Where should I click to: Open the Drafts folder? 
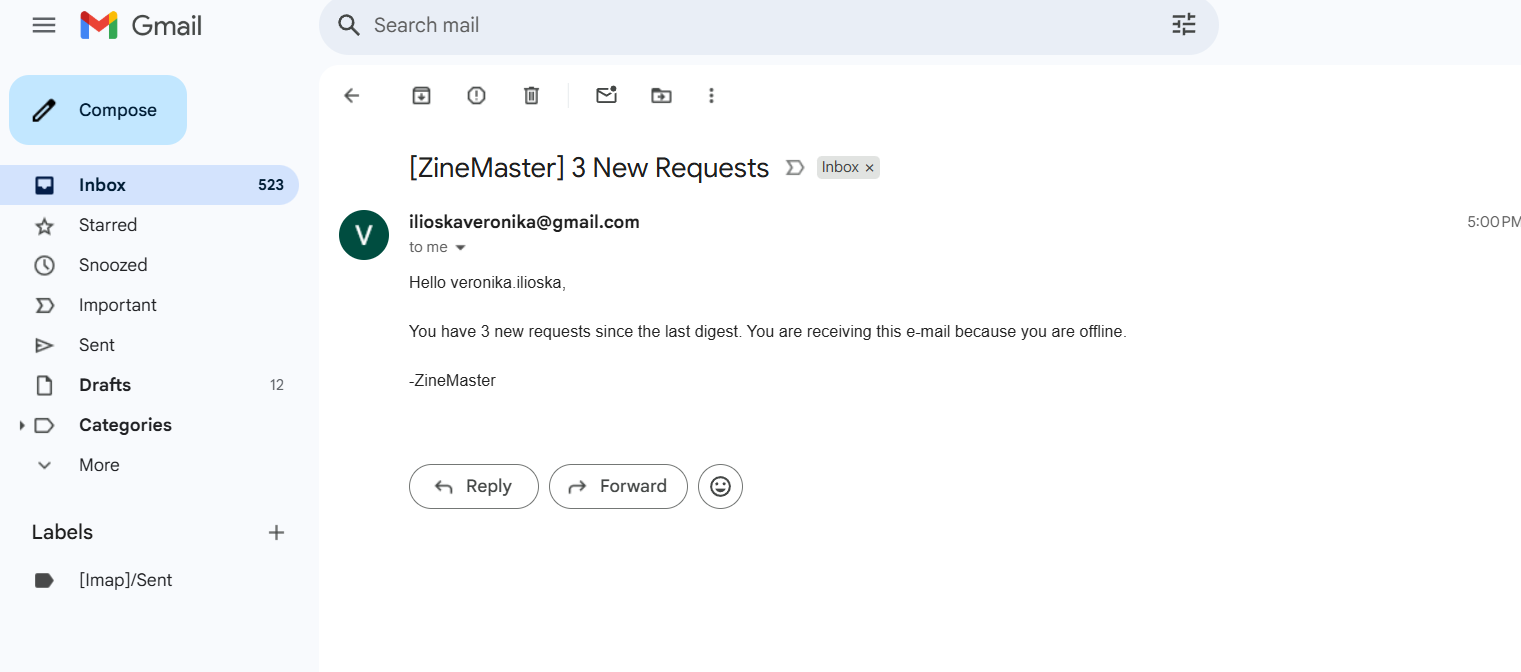coord(105,385)
